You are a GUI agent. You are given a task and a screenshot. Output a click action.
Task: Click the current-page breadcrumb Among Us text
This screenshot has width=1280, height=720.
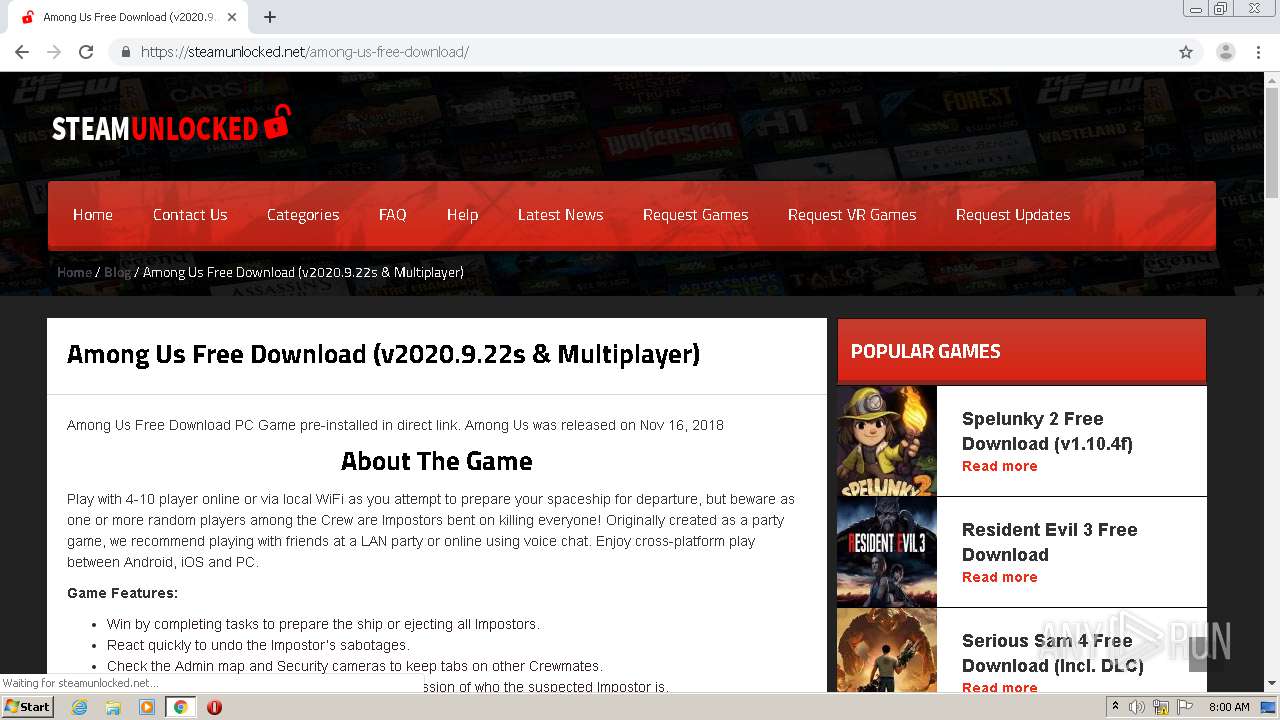pos(303,272)
